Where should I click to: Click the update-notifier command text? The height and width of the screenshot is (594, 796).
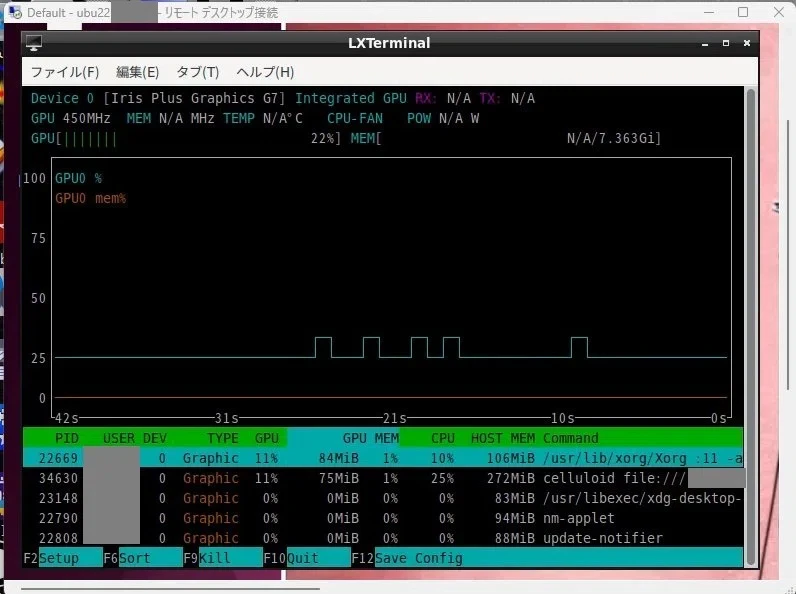[603, 538]
